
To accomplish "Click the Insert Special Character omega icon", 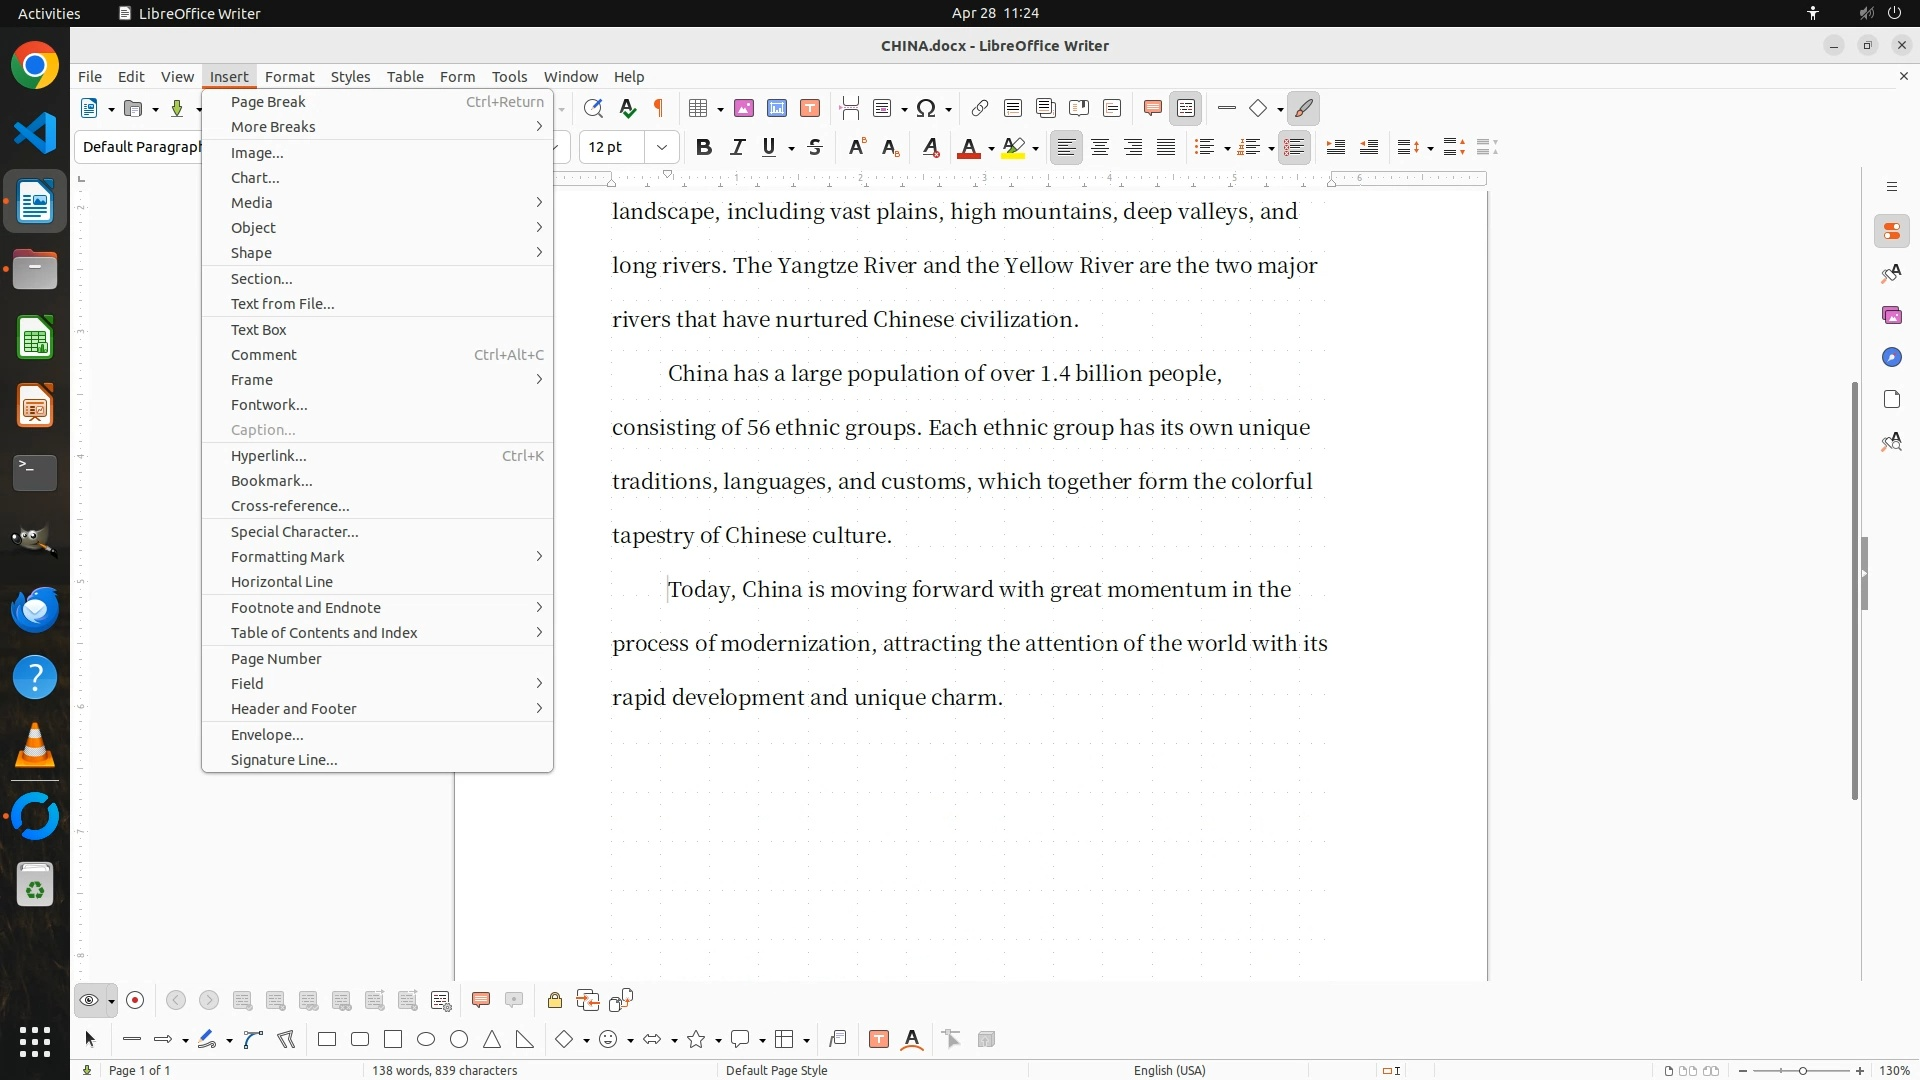I will (x=926, y=108).
